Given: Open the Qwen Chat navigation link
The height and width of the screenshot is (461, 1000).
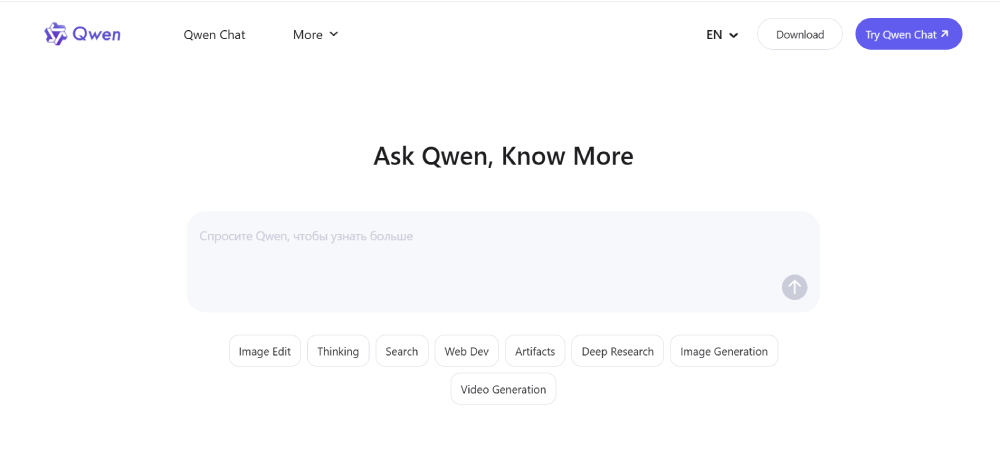Looking at the screenshot, I should click(214, 35).
